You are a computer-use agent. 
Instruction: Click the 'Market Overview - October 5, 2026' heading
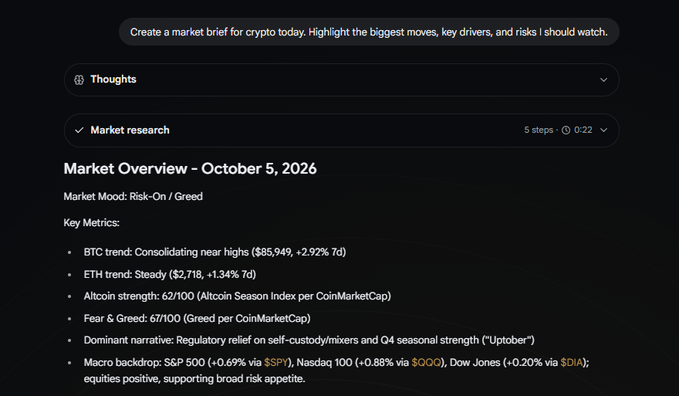coord(190,169)
